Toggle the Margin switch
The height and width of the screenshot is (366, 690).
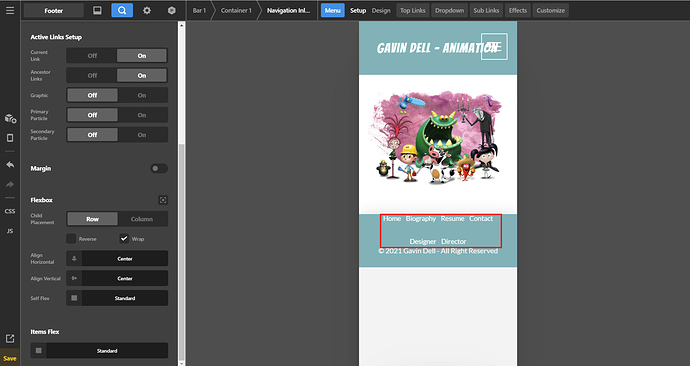click(159, 168)
